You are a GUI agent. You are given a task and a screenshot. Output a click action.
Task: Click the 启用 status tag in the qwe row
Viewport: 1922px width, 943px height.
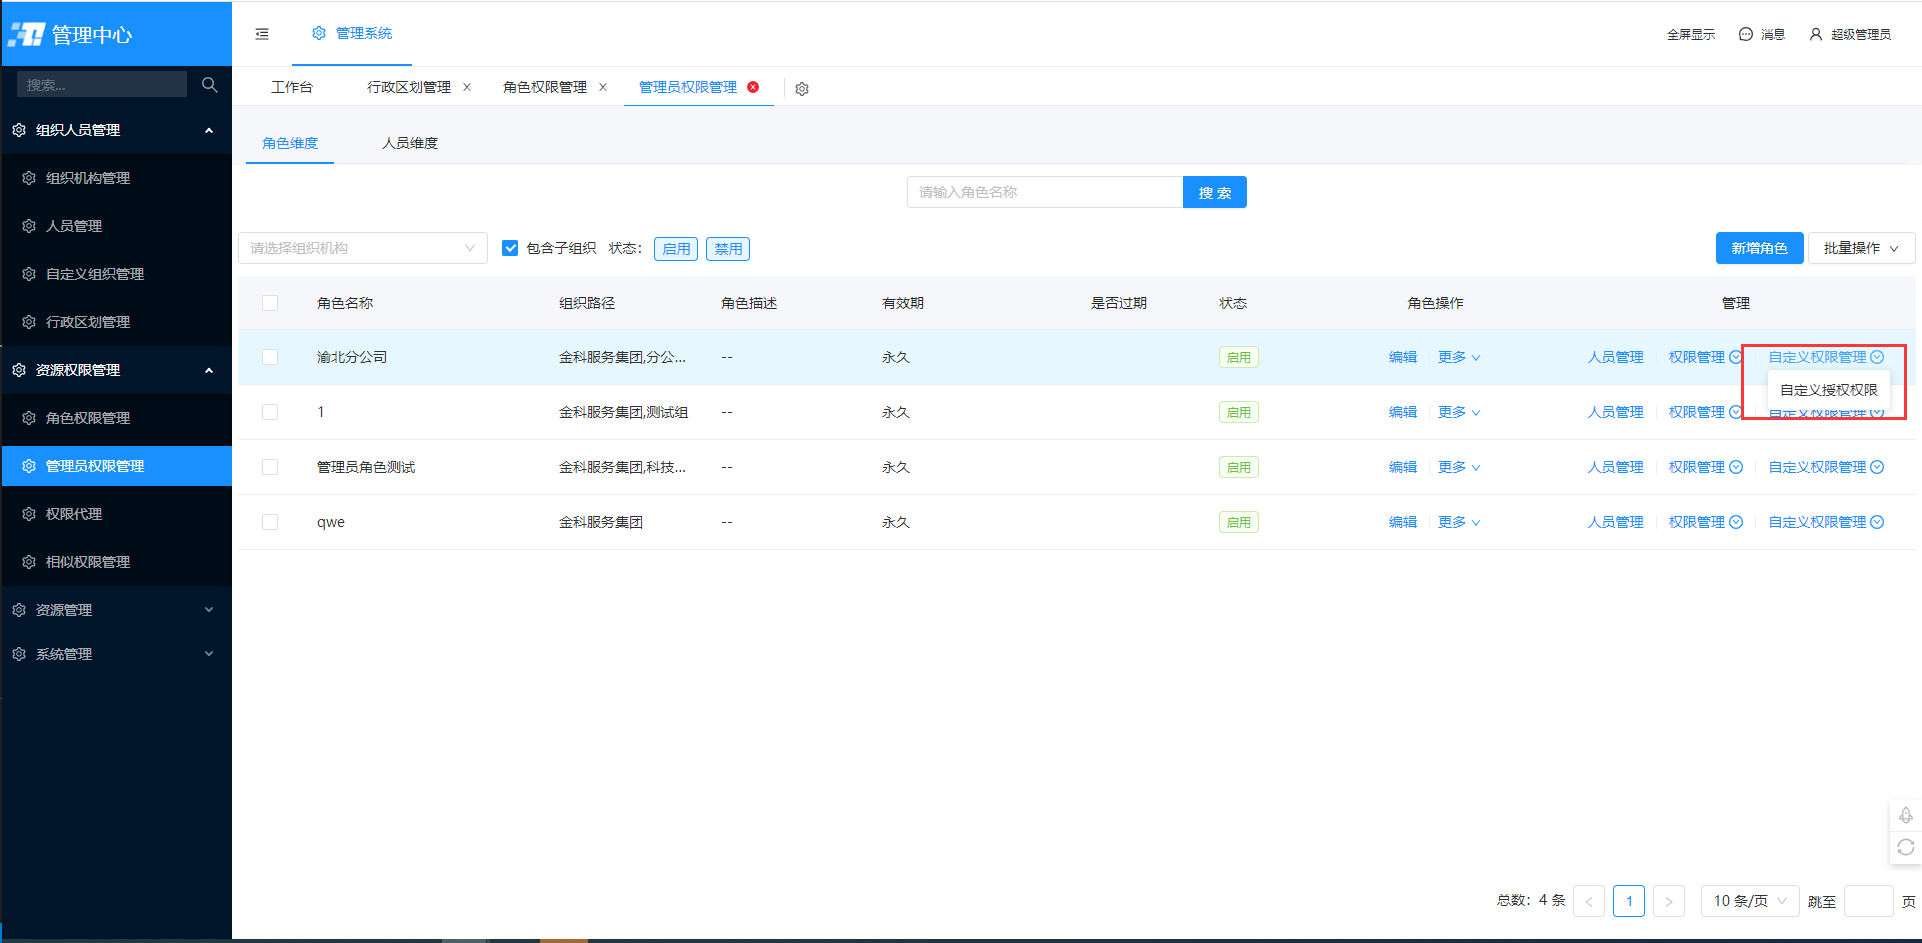tap(1239, 522)
